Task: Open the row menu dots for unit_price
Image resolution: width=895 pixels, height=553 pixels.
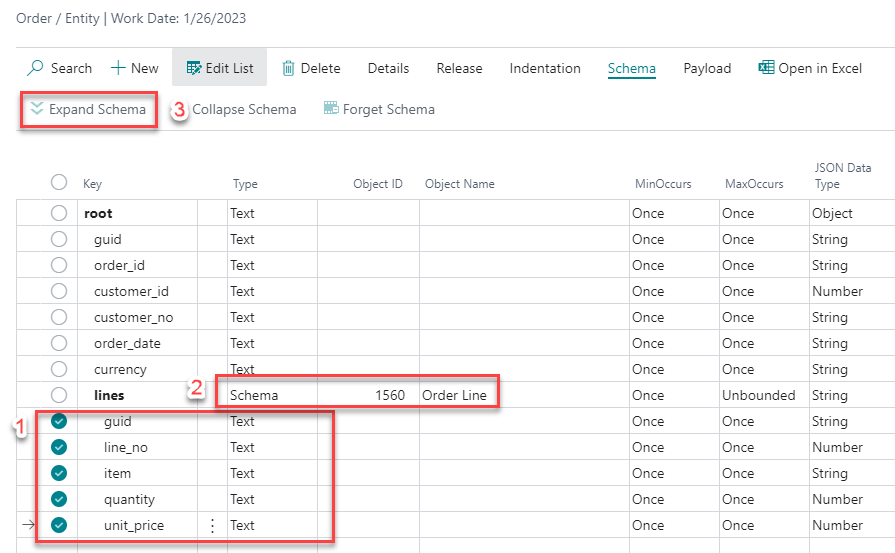Action: 212,525
